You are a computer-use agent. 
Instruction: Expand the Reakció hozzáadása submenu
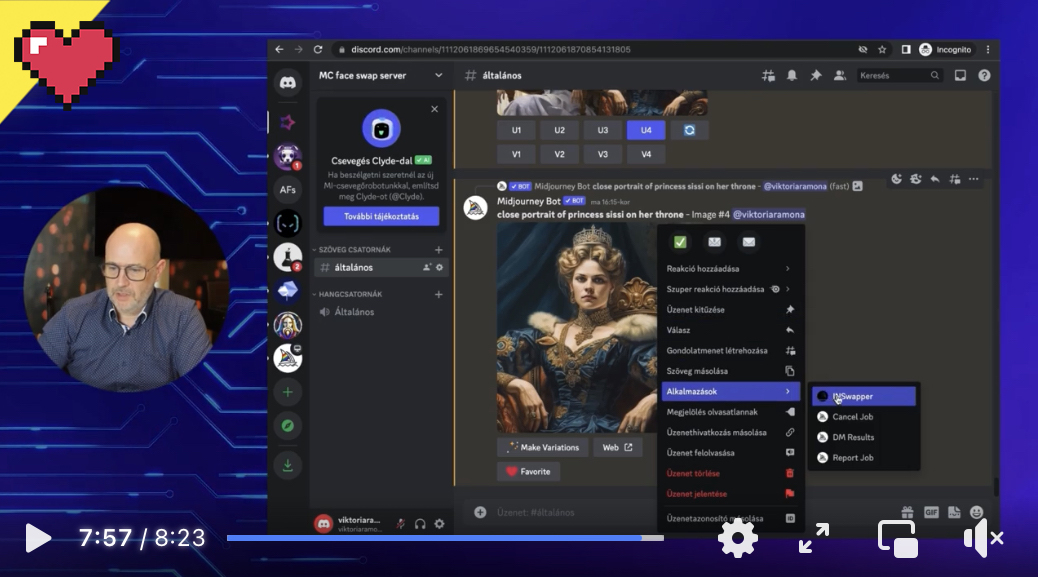[732, 268]
